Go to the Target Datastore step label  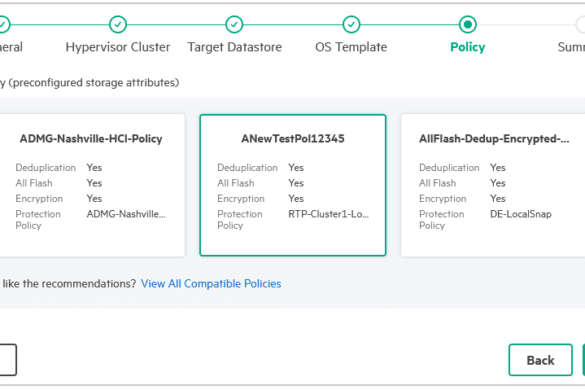[x=234, y=47]
